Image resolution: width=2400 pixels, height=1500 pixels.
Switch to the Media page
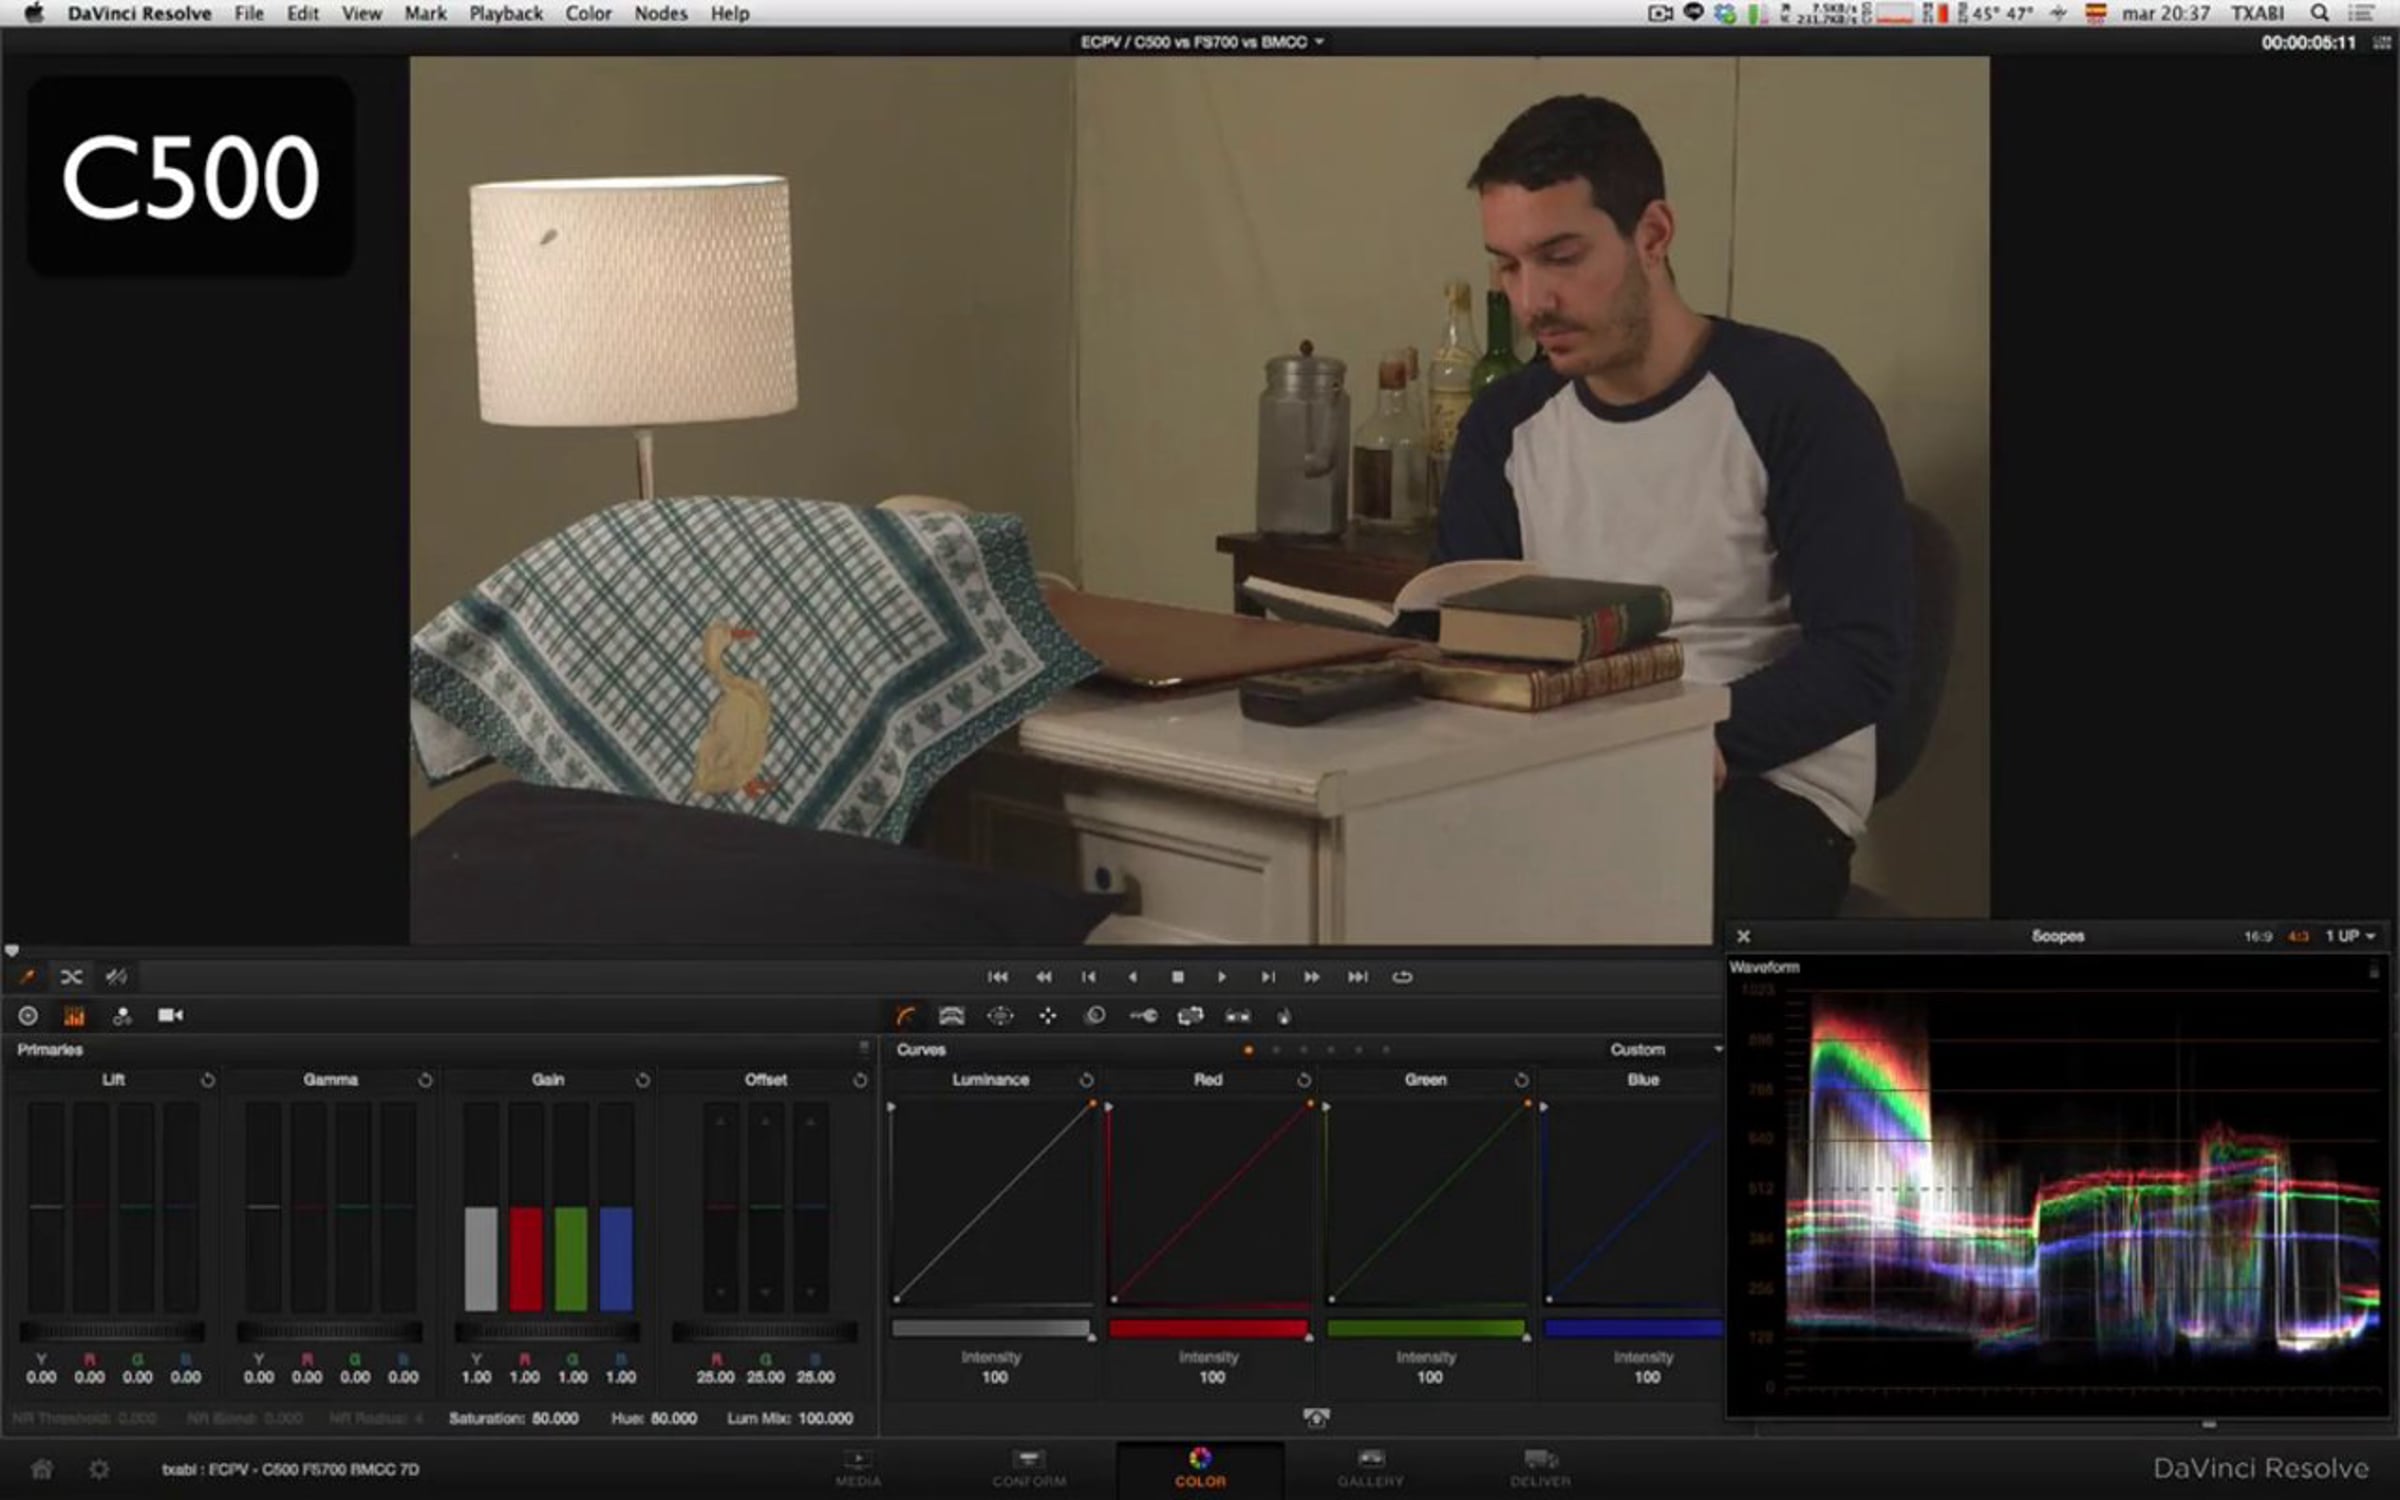coord(858,1468)
